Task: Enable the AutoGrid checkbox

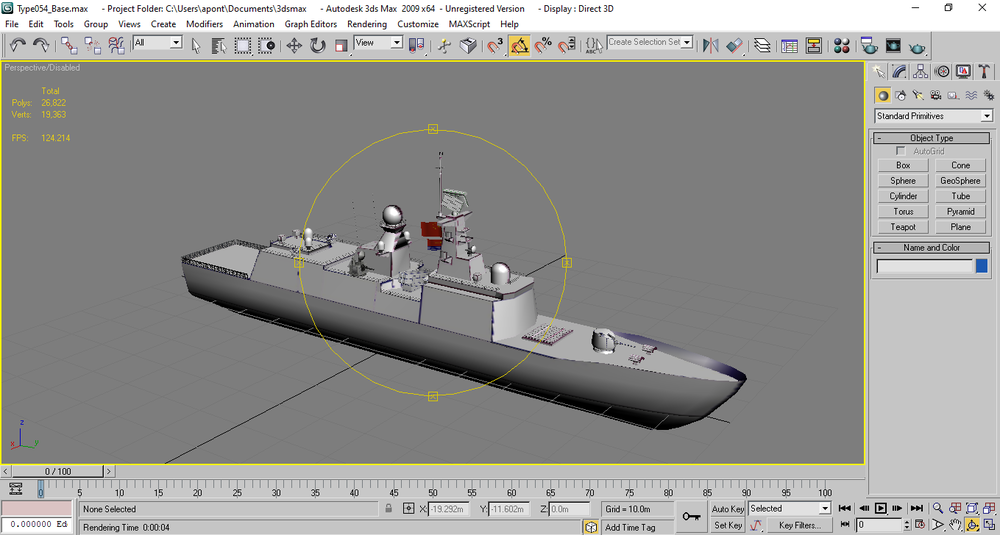Action: click(901, 151)
